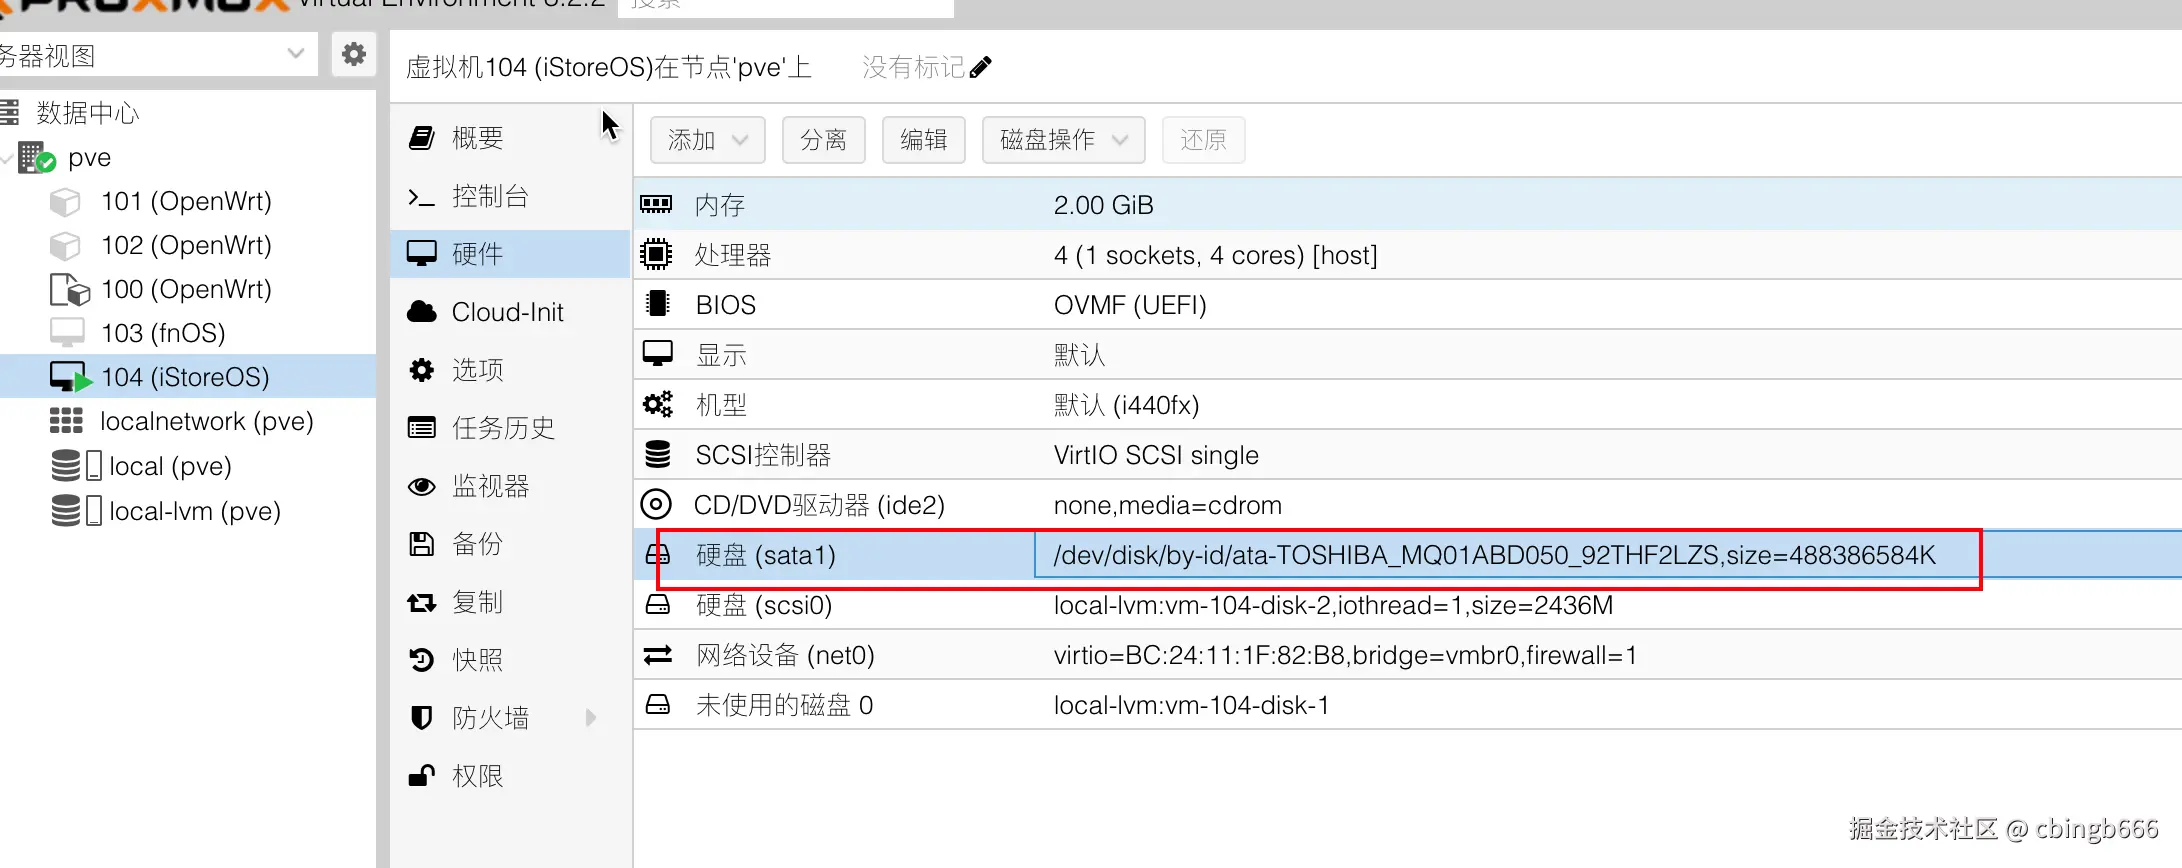Select the CD/DVD驱动器 (ide2) row
Viewport: 2182px width, 868px height.
[x=1408, y=505]
